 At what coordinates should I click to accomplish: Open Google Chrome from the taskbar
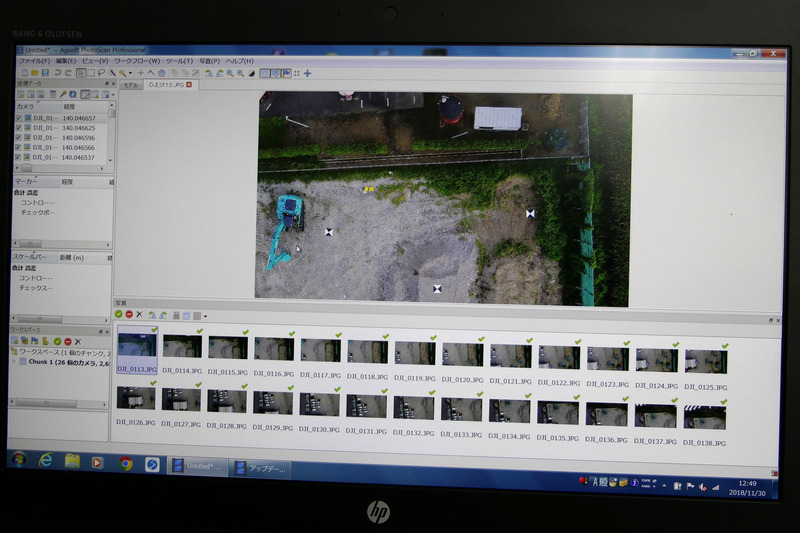pyautogui.click(x=125, y=463)
